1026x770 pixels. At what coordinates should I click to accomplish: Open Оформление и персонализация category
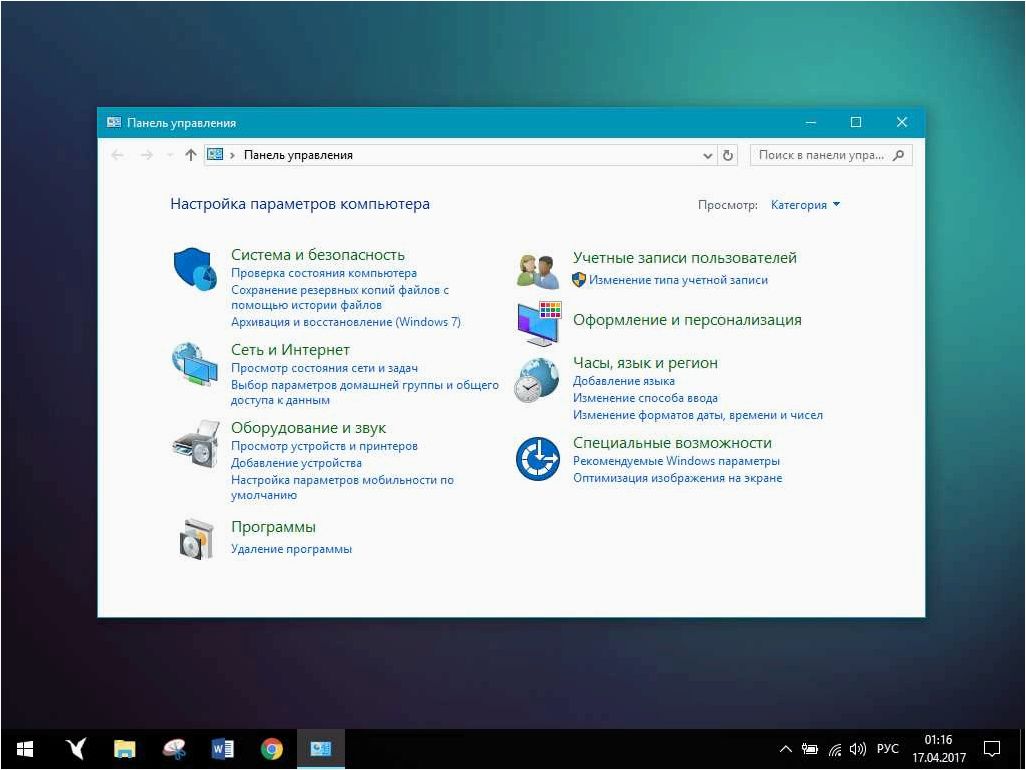click(x=687, y=320)
